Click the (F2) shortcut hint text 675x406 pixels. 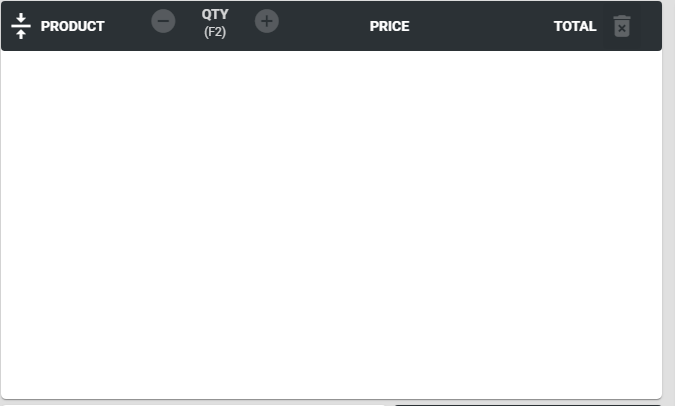(x=215, y=32)
